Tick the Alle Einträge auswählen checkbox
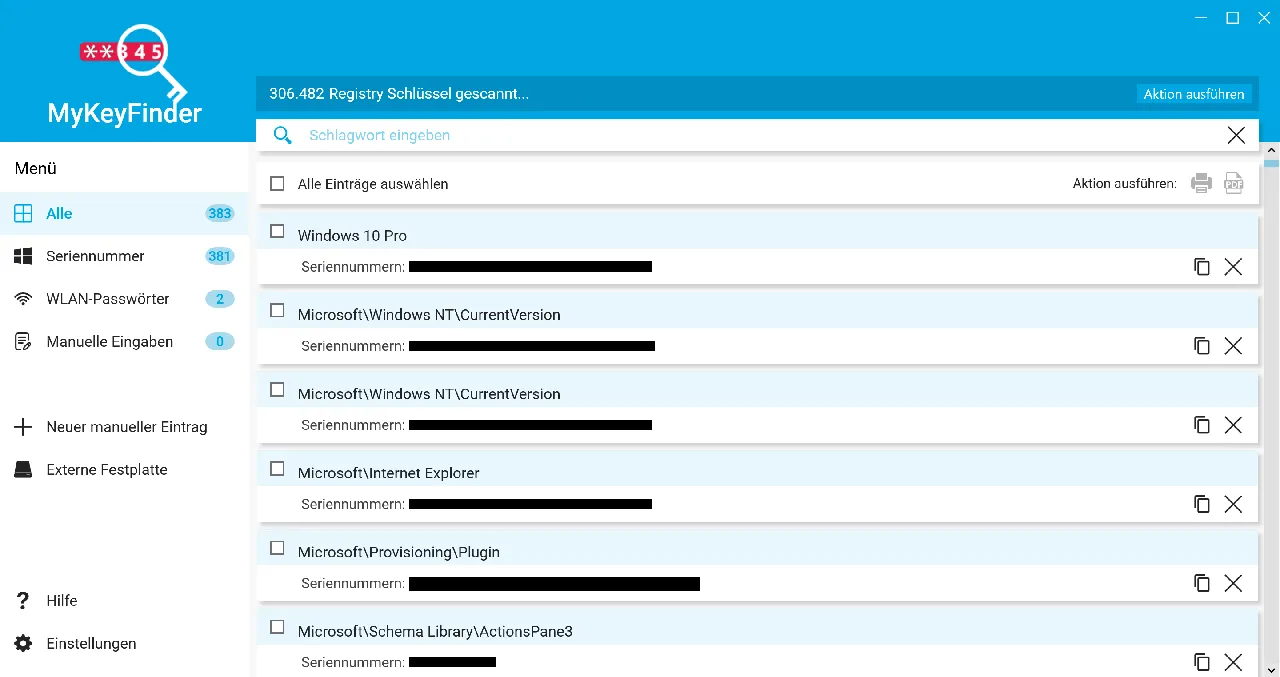The height and width of the screenshot is (677, 1280). [x=278, y=184]
